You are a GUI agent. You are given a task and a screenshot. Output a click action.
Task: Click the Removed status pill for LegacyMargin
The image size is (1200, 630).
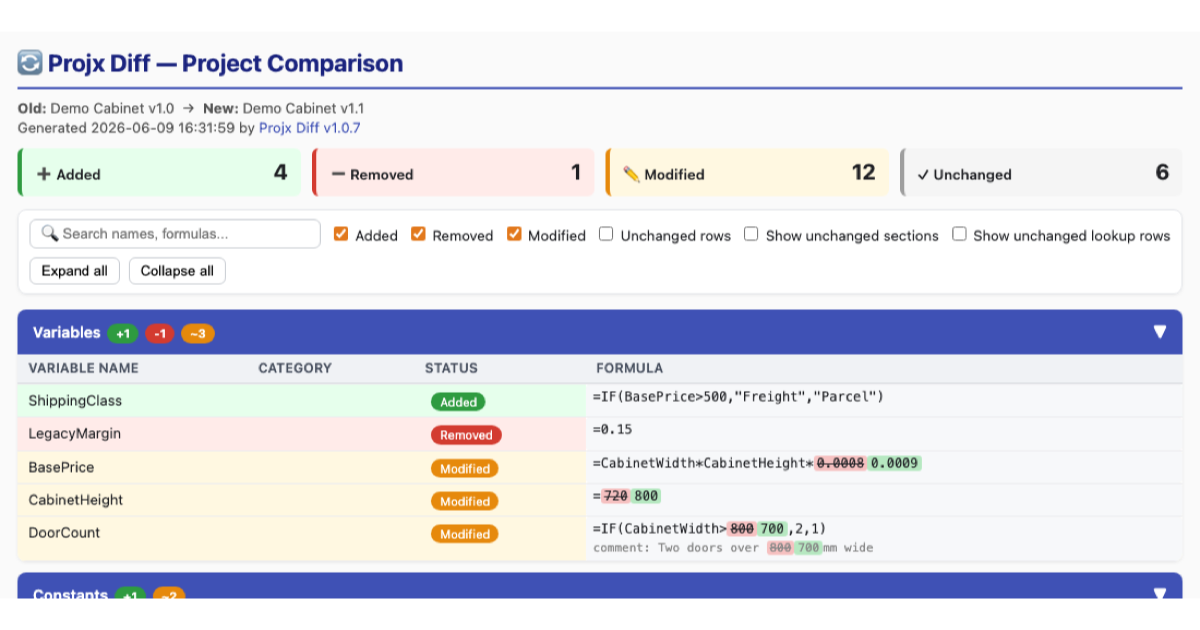[x=466, y=435]
